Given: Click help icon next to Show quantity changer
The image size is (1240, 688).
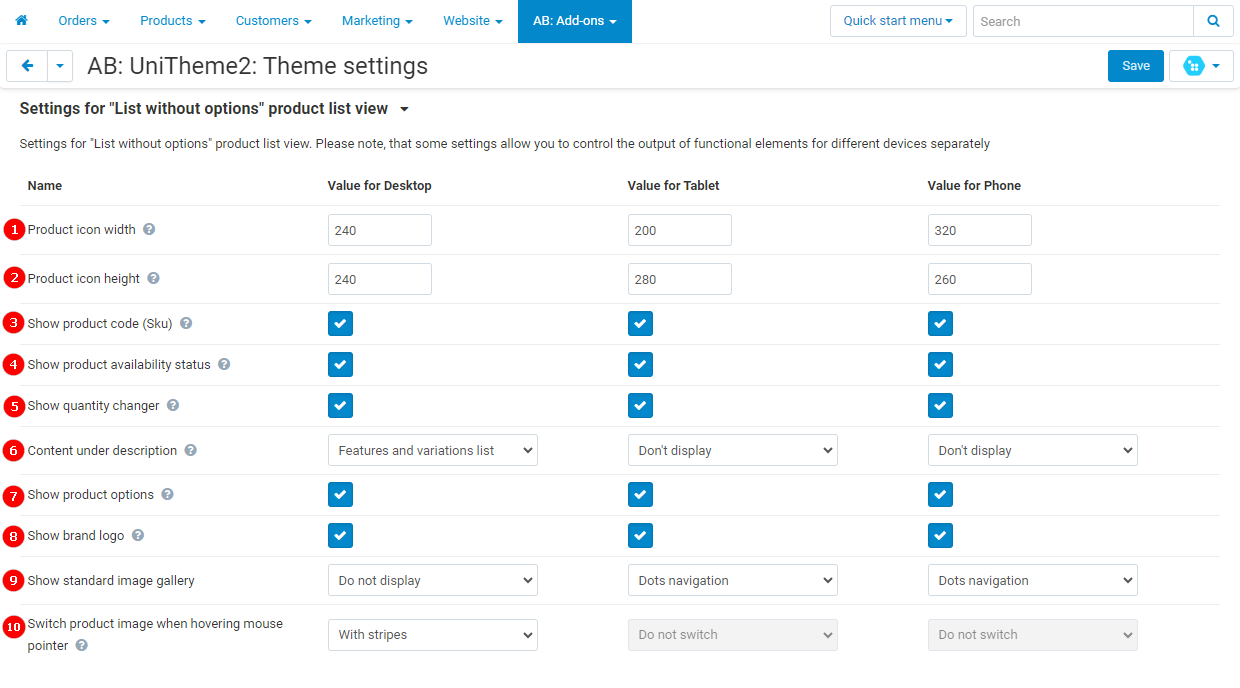Looking at the screenshot, I should point(173,405).
